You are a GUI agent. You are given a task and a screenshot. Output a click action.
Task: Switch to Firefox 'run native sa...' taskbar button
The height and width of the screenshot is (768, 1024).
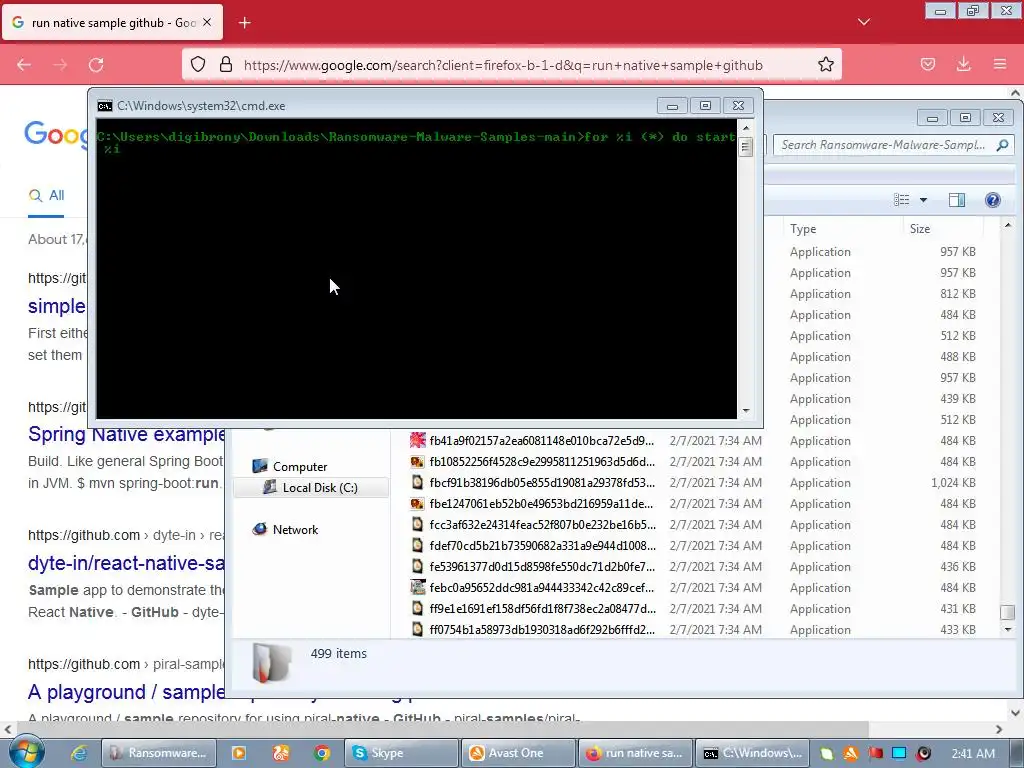coord(635,753)
